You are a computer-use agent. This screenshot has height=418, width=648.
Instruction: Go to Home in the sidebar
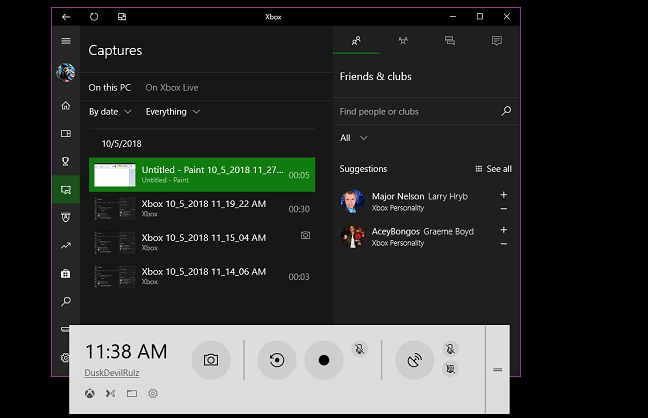click(66, 106)
